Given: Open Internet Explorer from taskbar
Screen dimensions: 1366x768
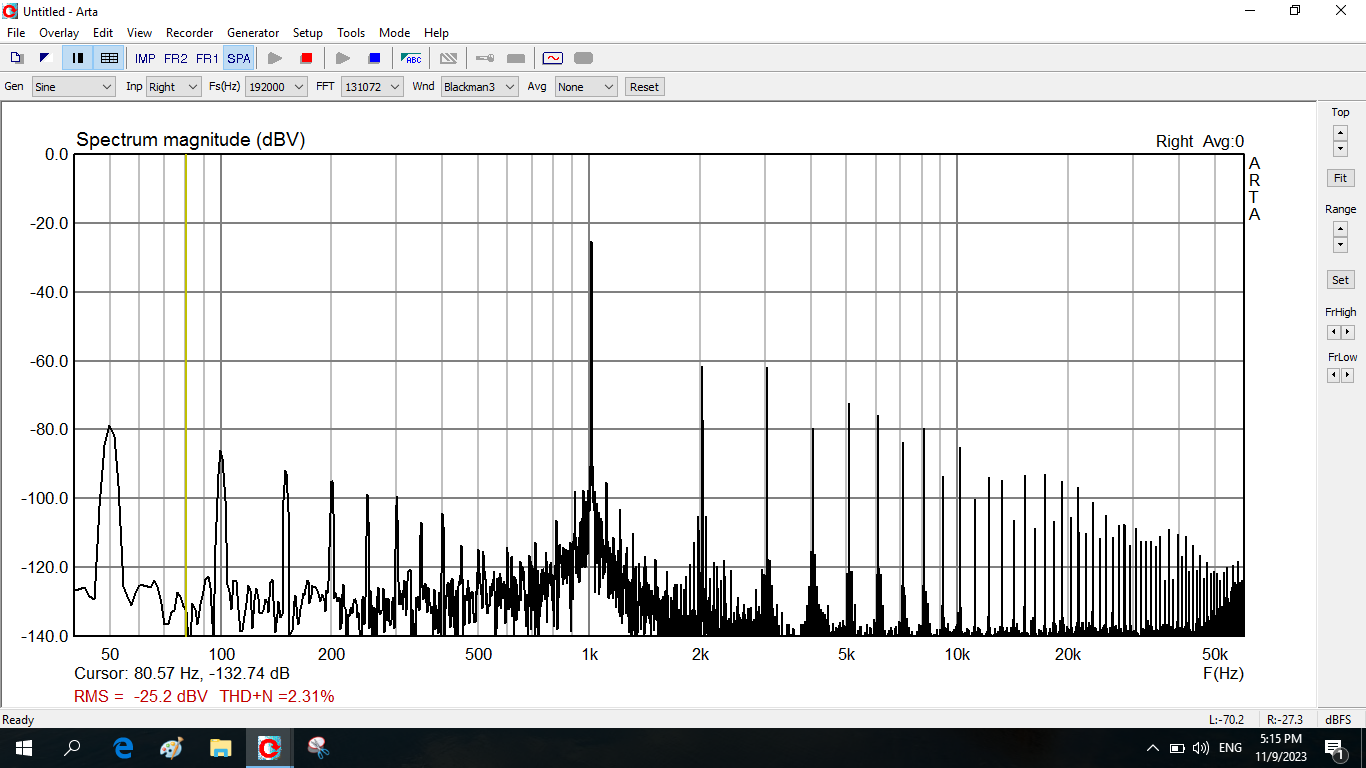Looking at the screenshot, I should [123, 748].
